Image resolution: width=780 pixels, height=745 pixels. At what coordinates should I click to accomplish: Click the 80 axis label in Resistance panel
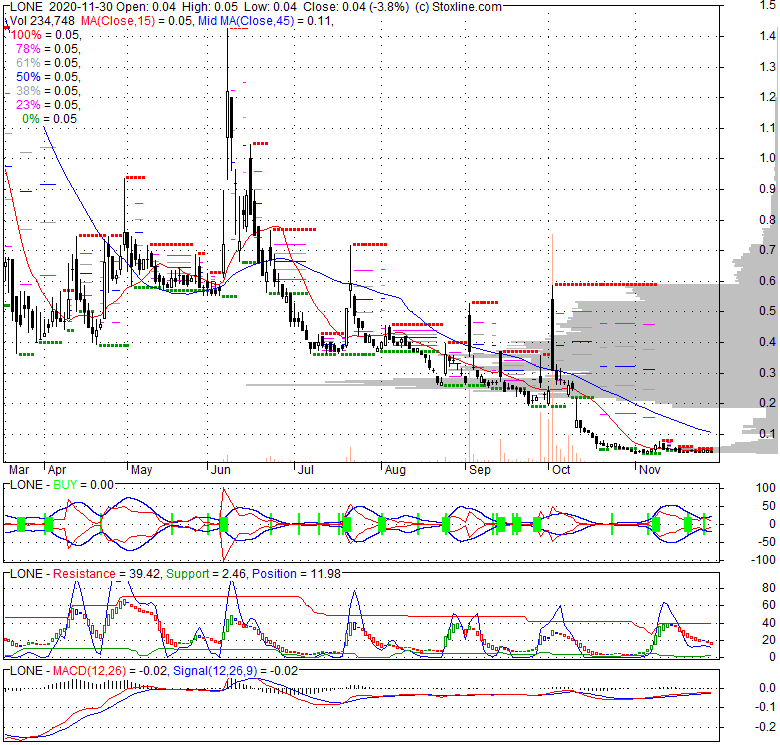[x=769, y=588]
